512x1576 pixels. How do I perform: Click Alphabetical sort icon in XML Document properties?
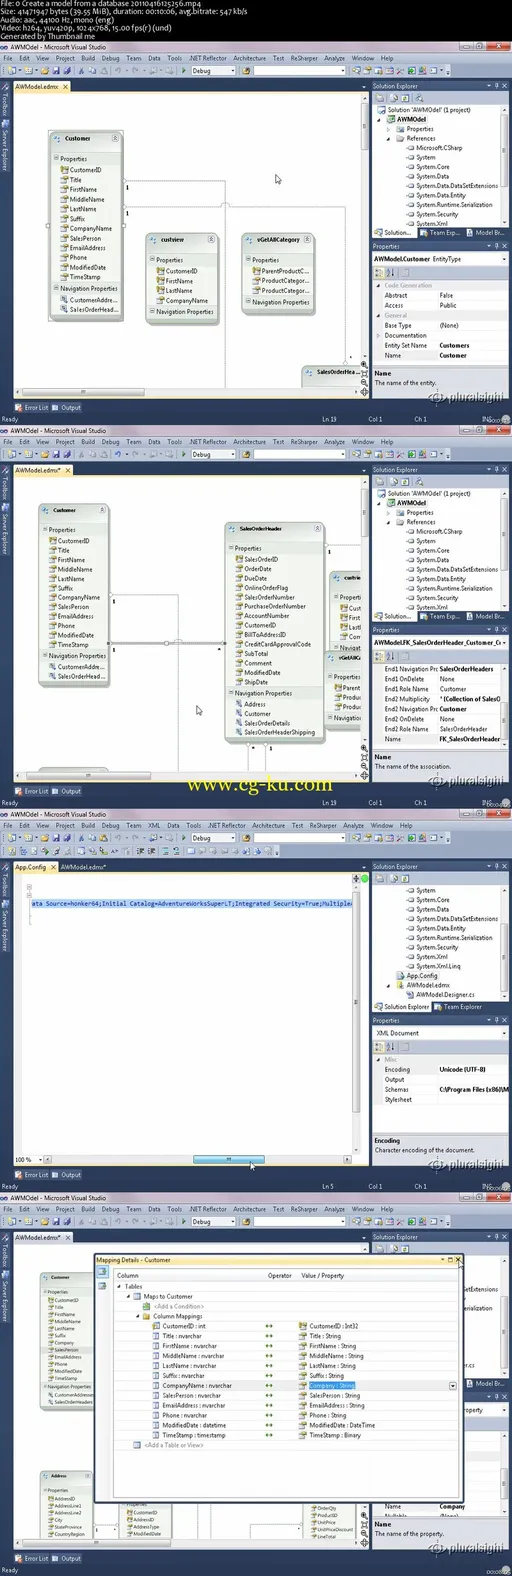click(x=389, y=1045)
